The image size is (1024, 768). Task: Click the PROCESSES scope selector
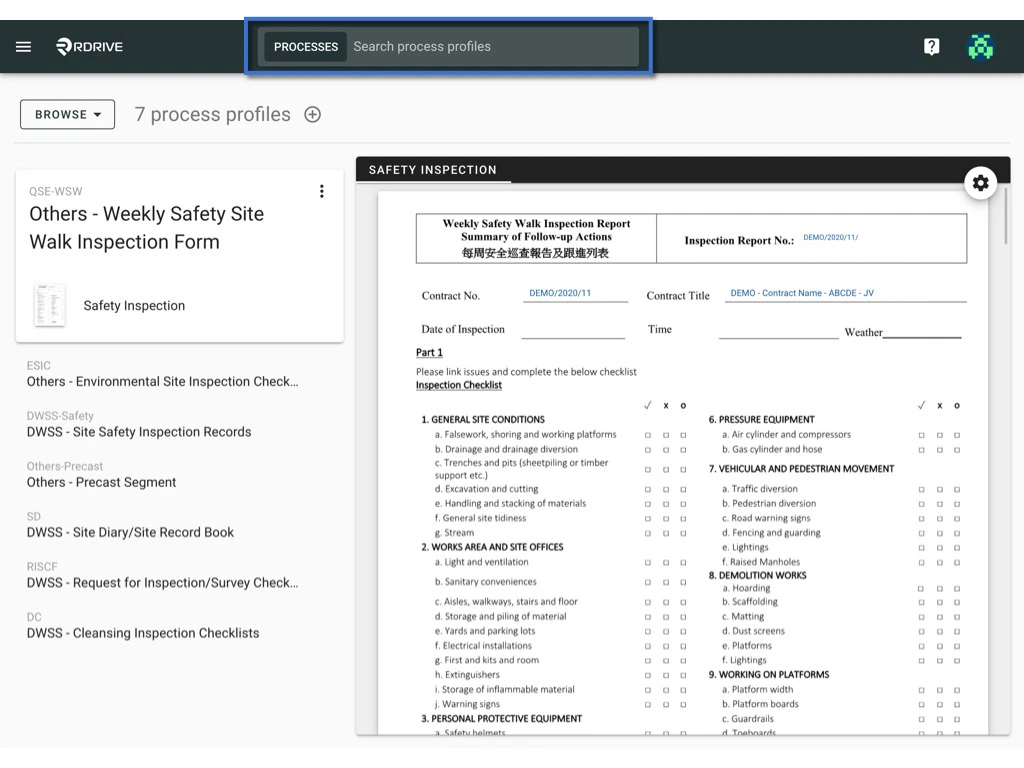[x=305, y=46]
